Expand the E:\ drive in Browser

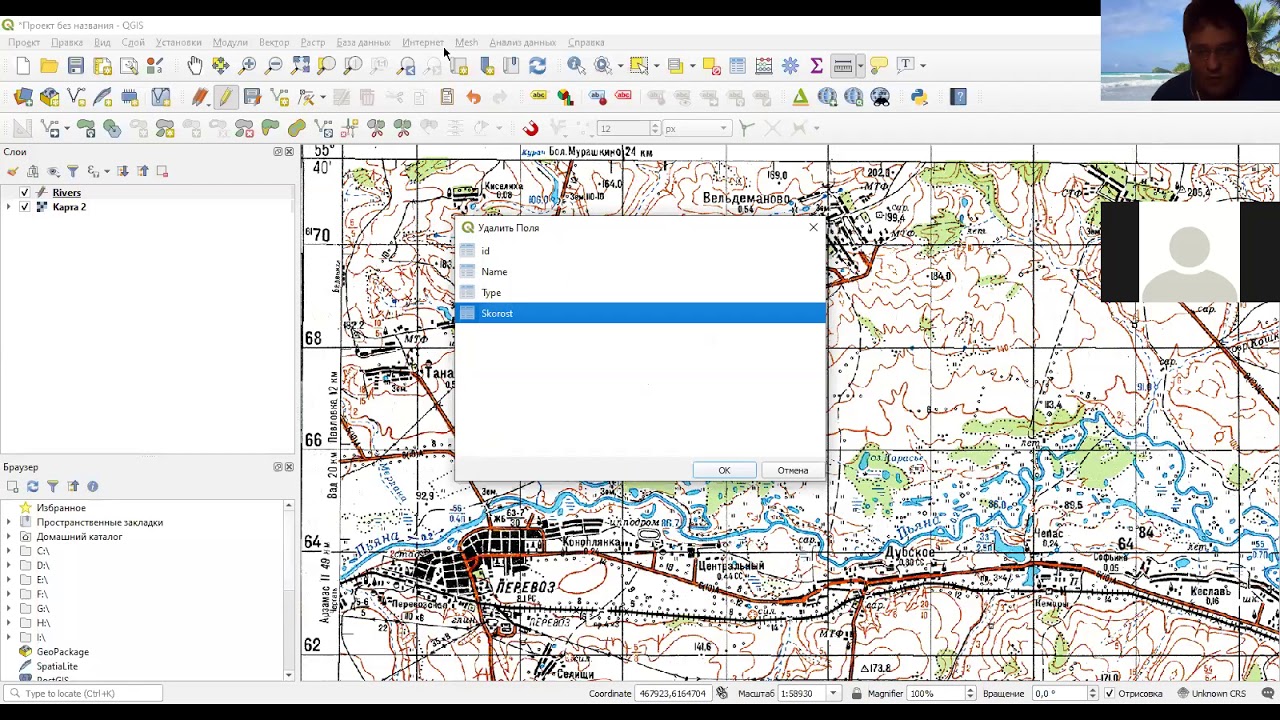[9, 580]
